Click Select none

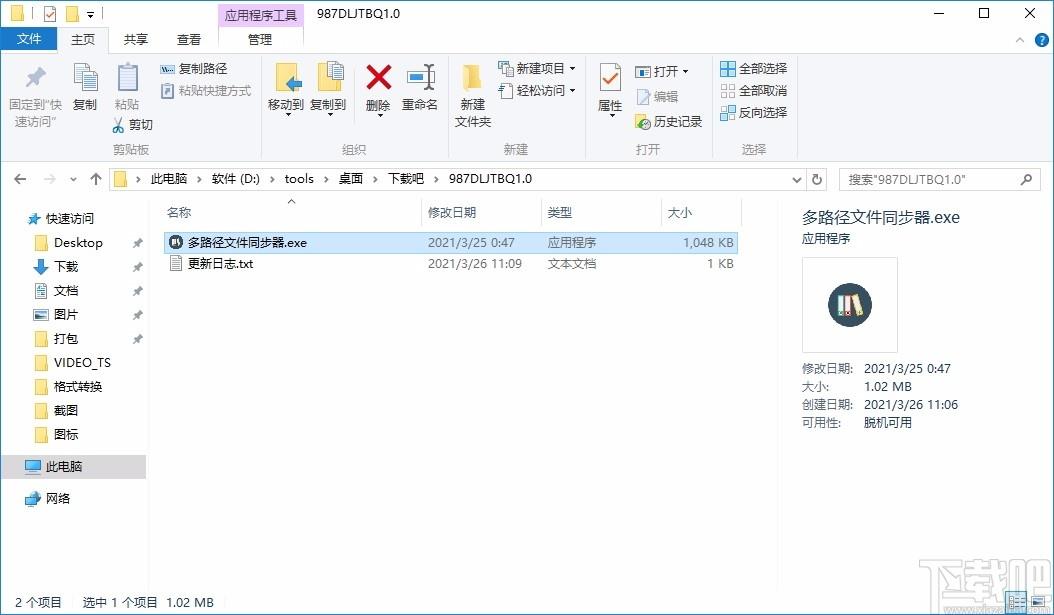coord(753,91)
